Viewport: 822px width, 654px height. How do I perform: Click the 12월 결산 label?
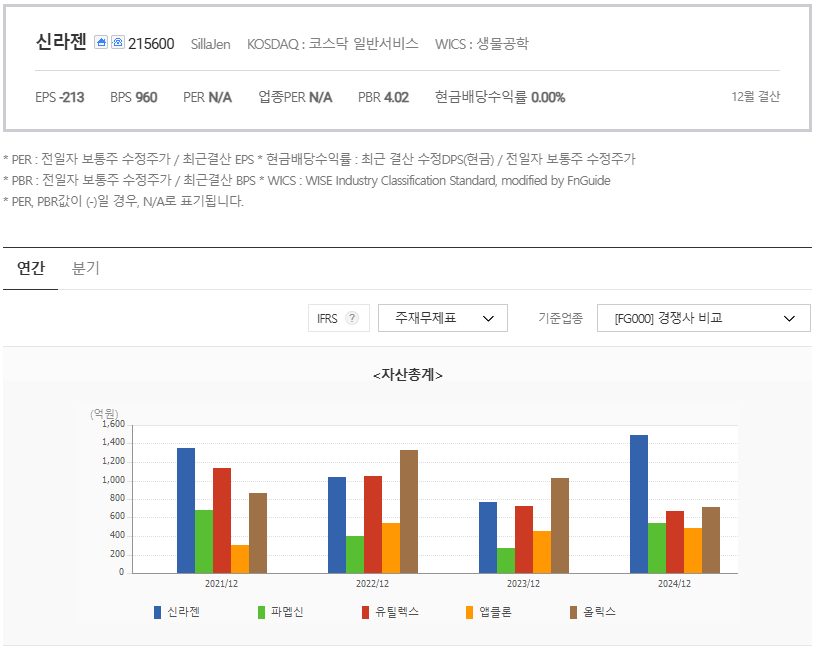(755, 96)
